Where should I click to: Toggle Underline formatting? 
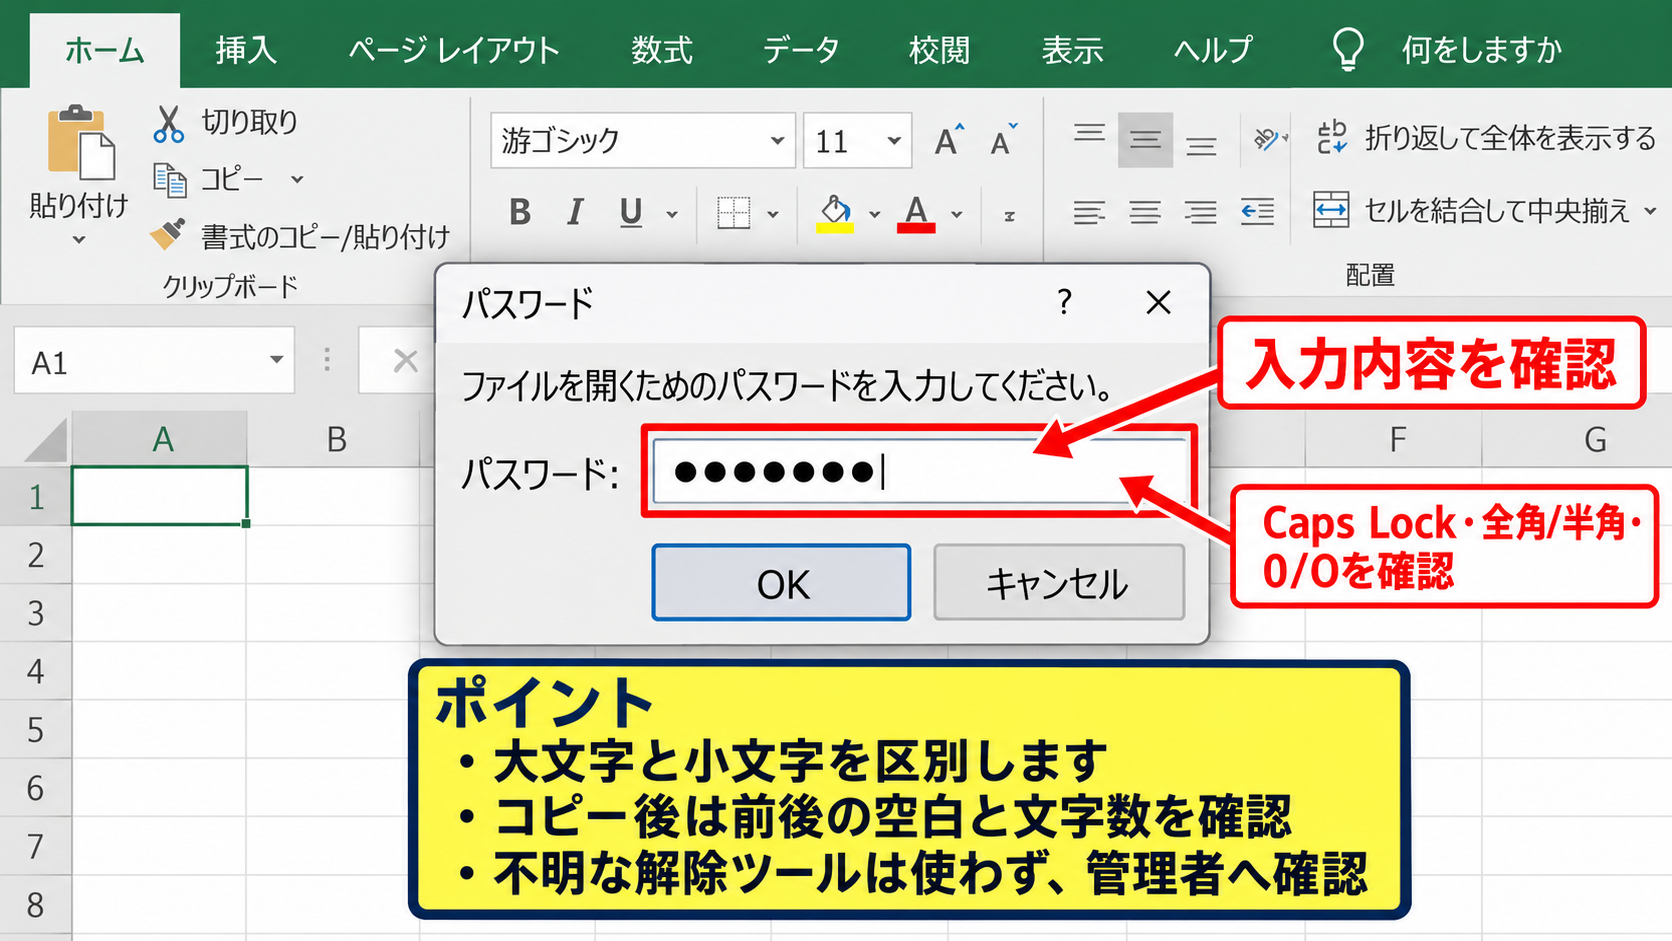click(x=630, y=212)
